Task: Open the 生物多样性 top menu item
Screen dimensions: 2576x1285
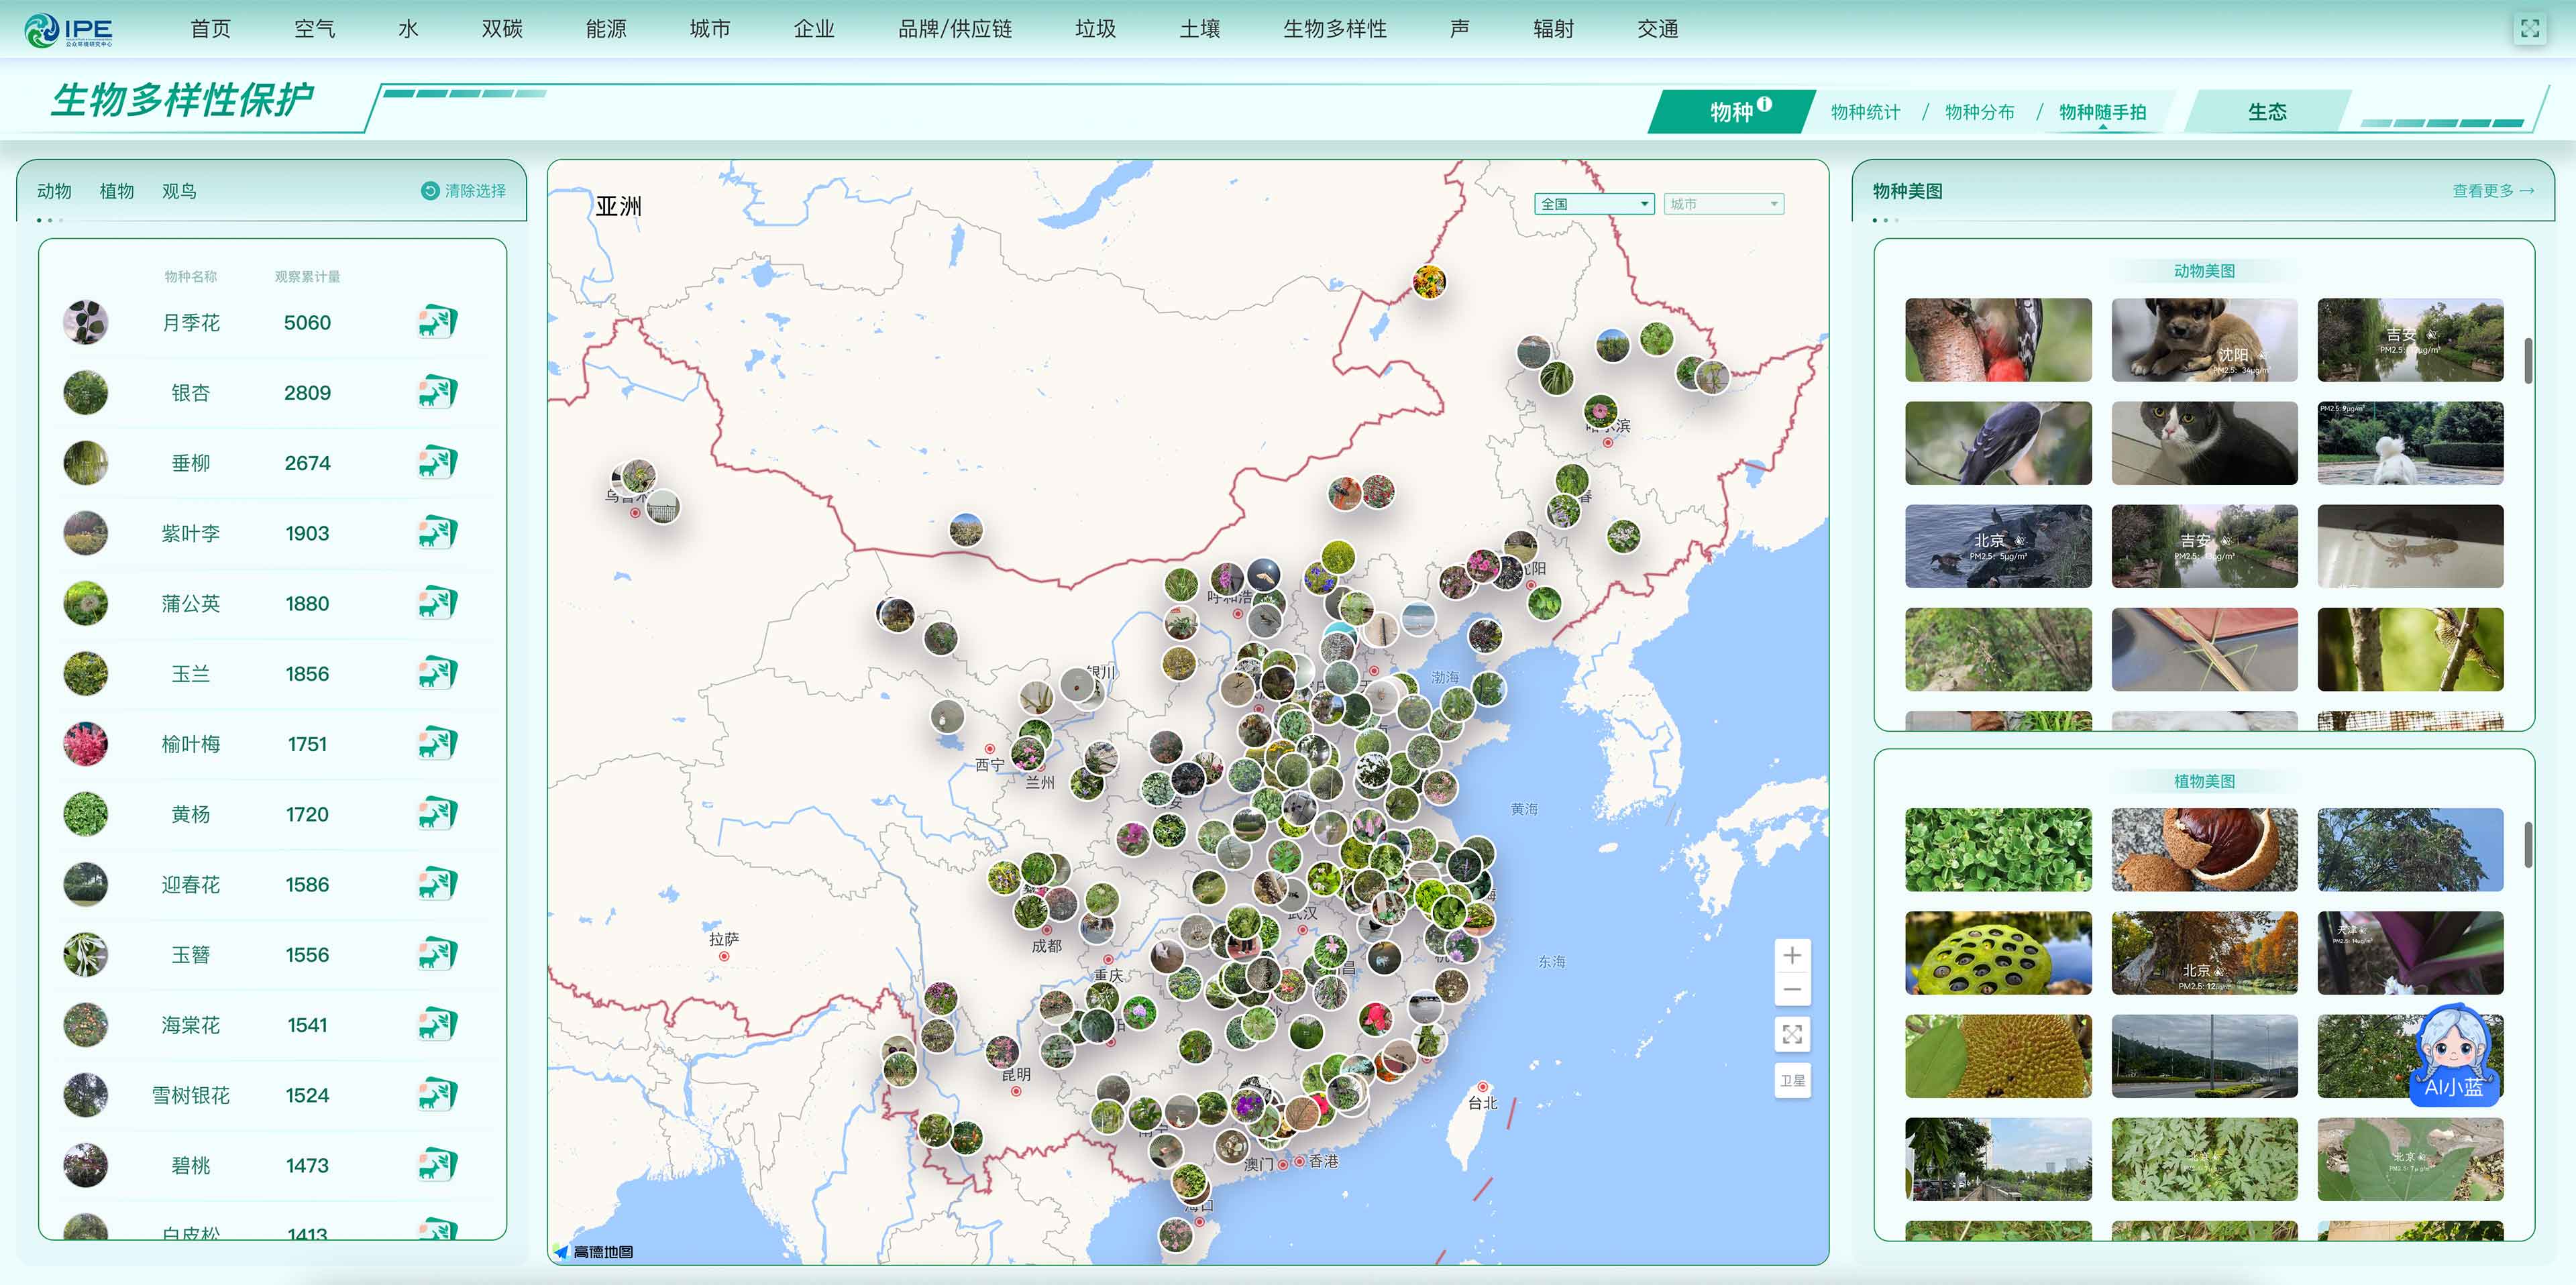Action: pyautogui.click(x=1334, y=29)
